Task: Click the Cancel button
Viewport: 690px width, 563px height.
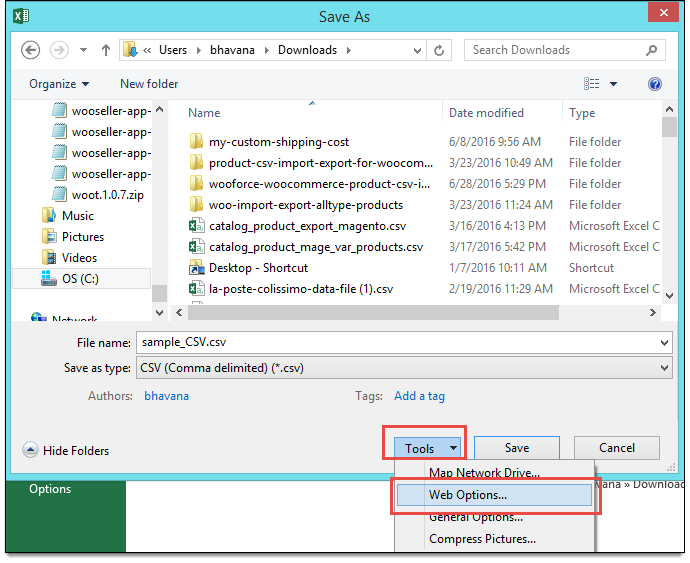Action: pos(617,448)
